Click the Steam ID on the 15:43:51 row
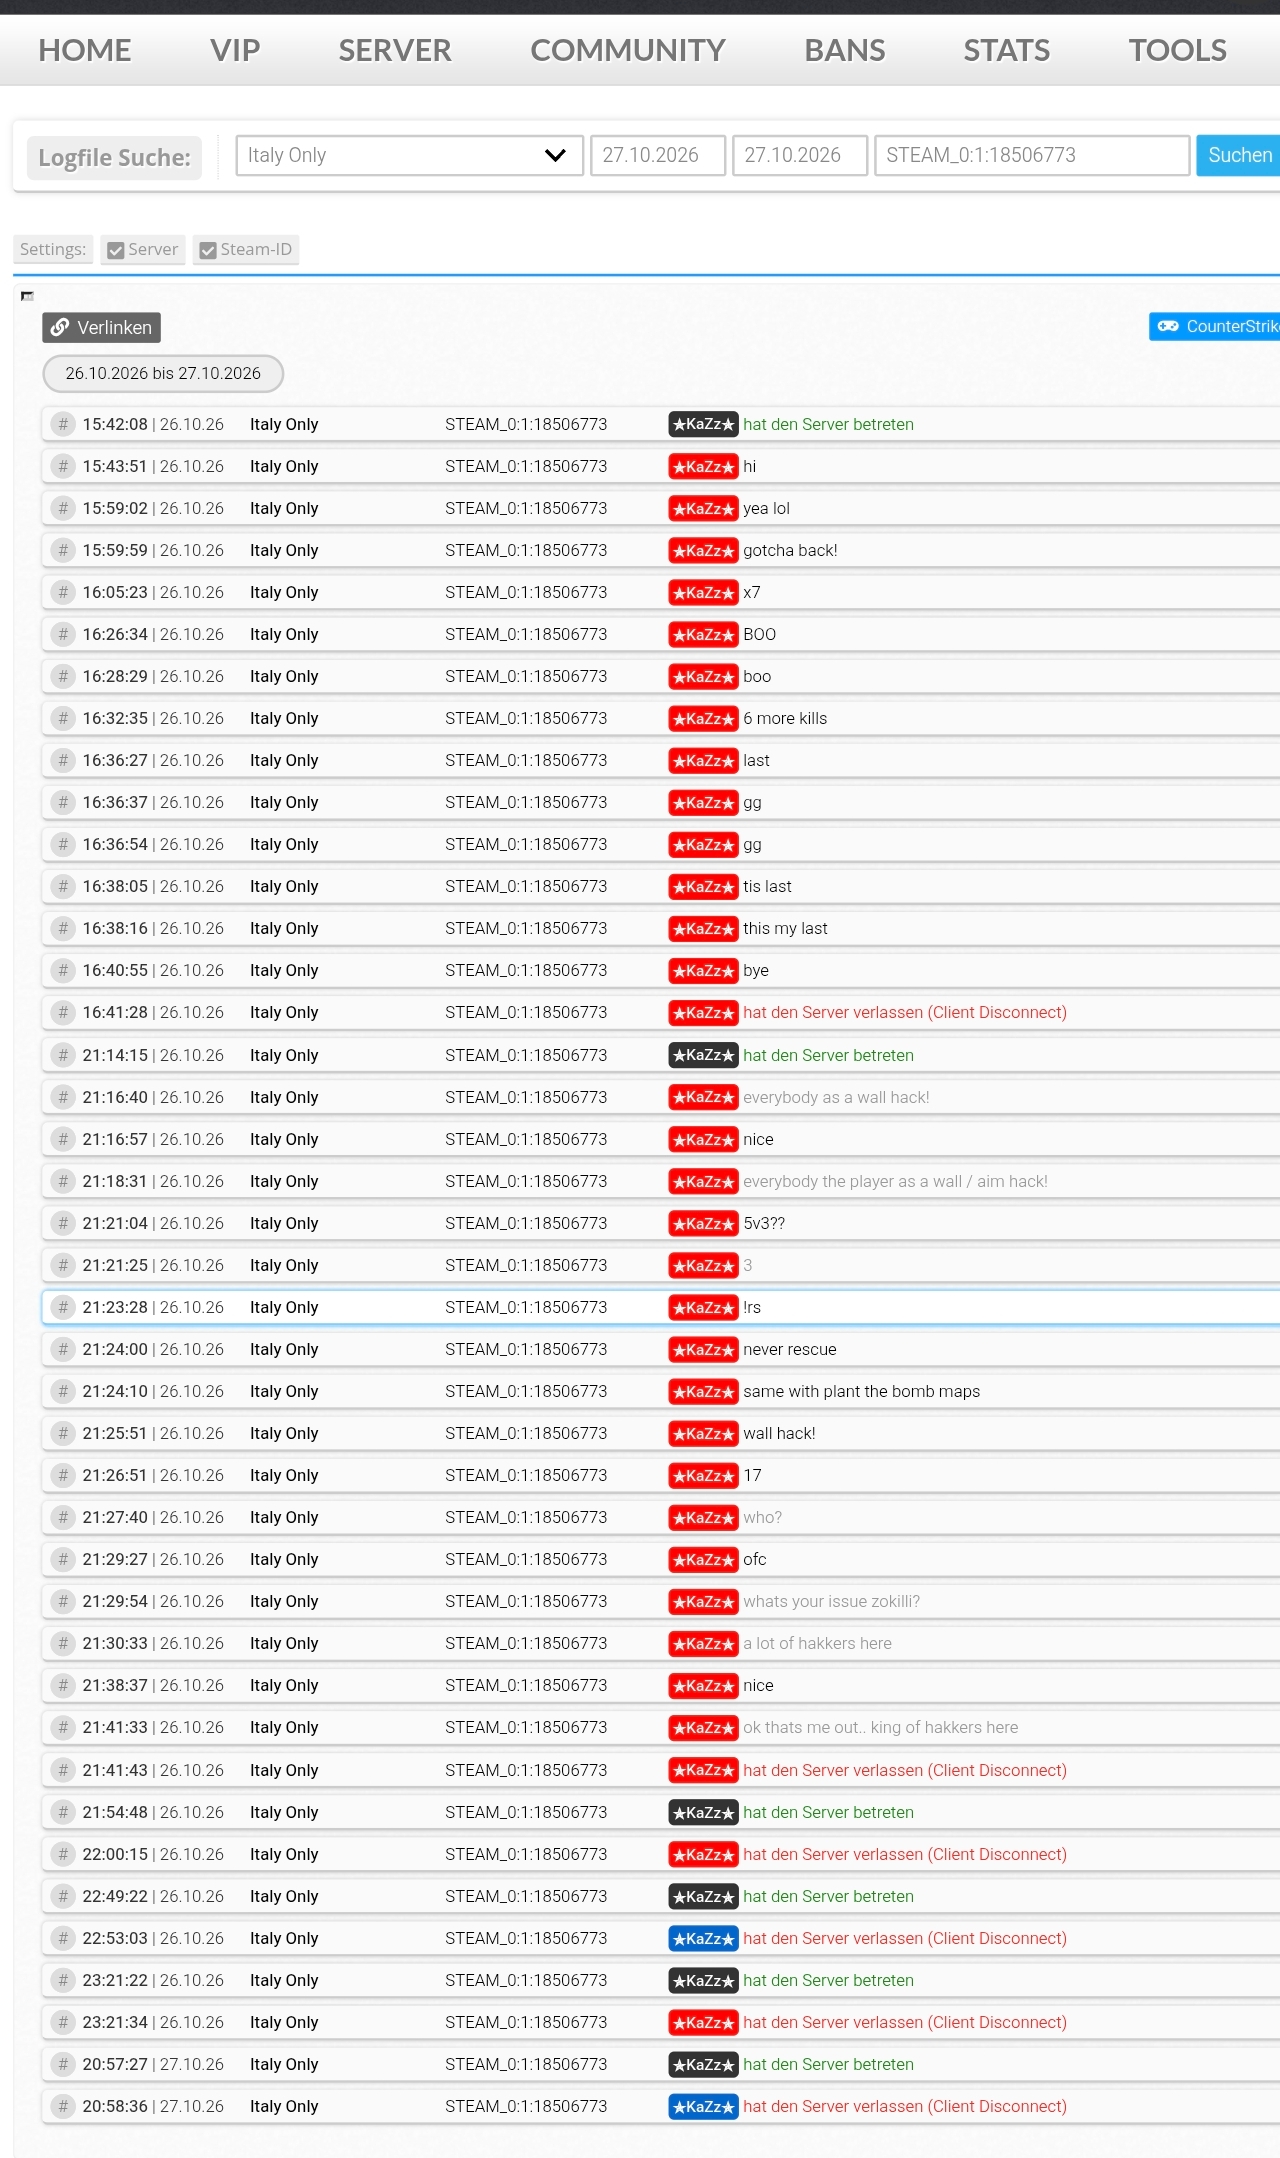This screenshot has height=2158, width=1280. (x=526, y=466)
